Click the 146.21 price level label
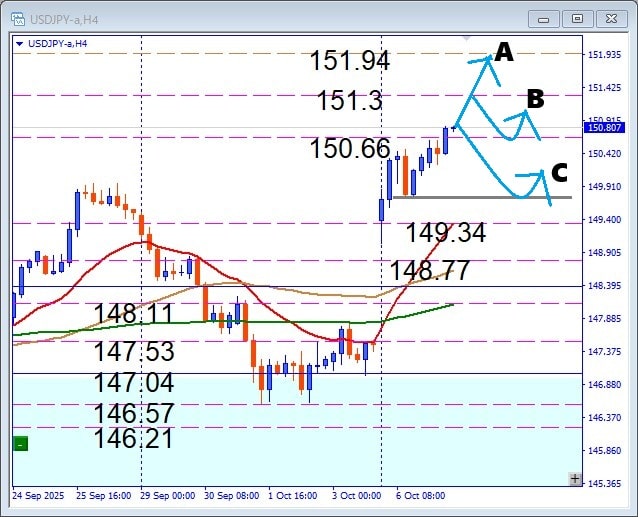This screenshot has width=638, height=517. pyautogui.click(x=134, y=438)
